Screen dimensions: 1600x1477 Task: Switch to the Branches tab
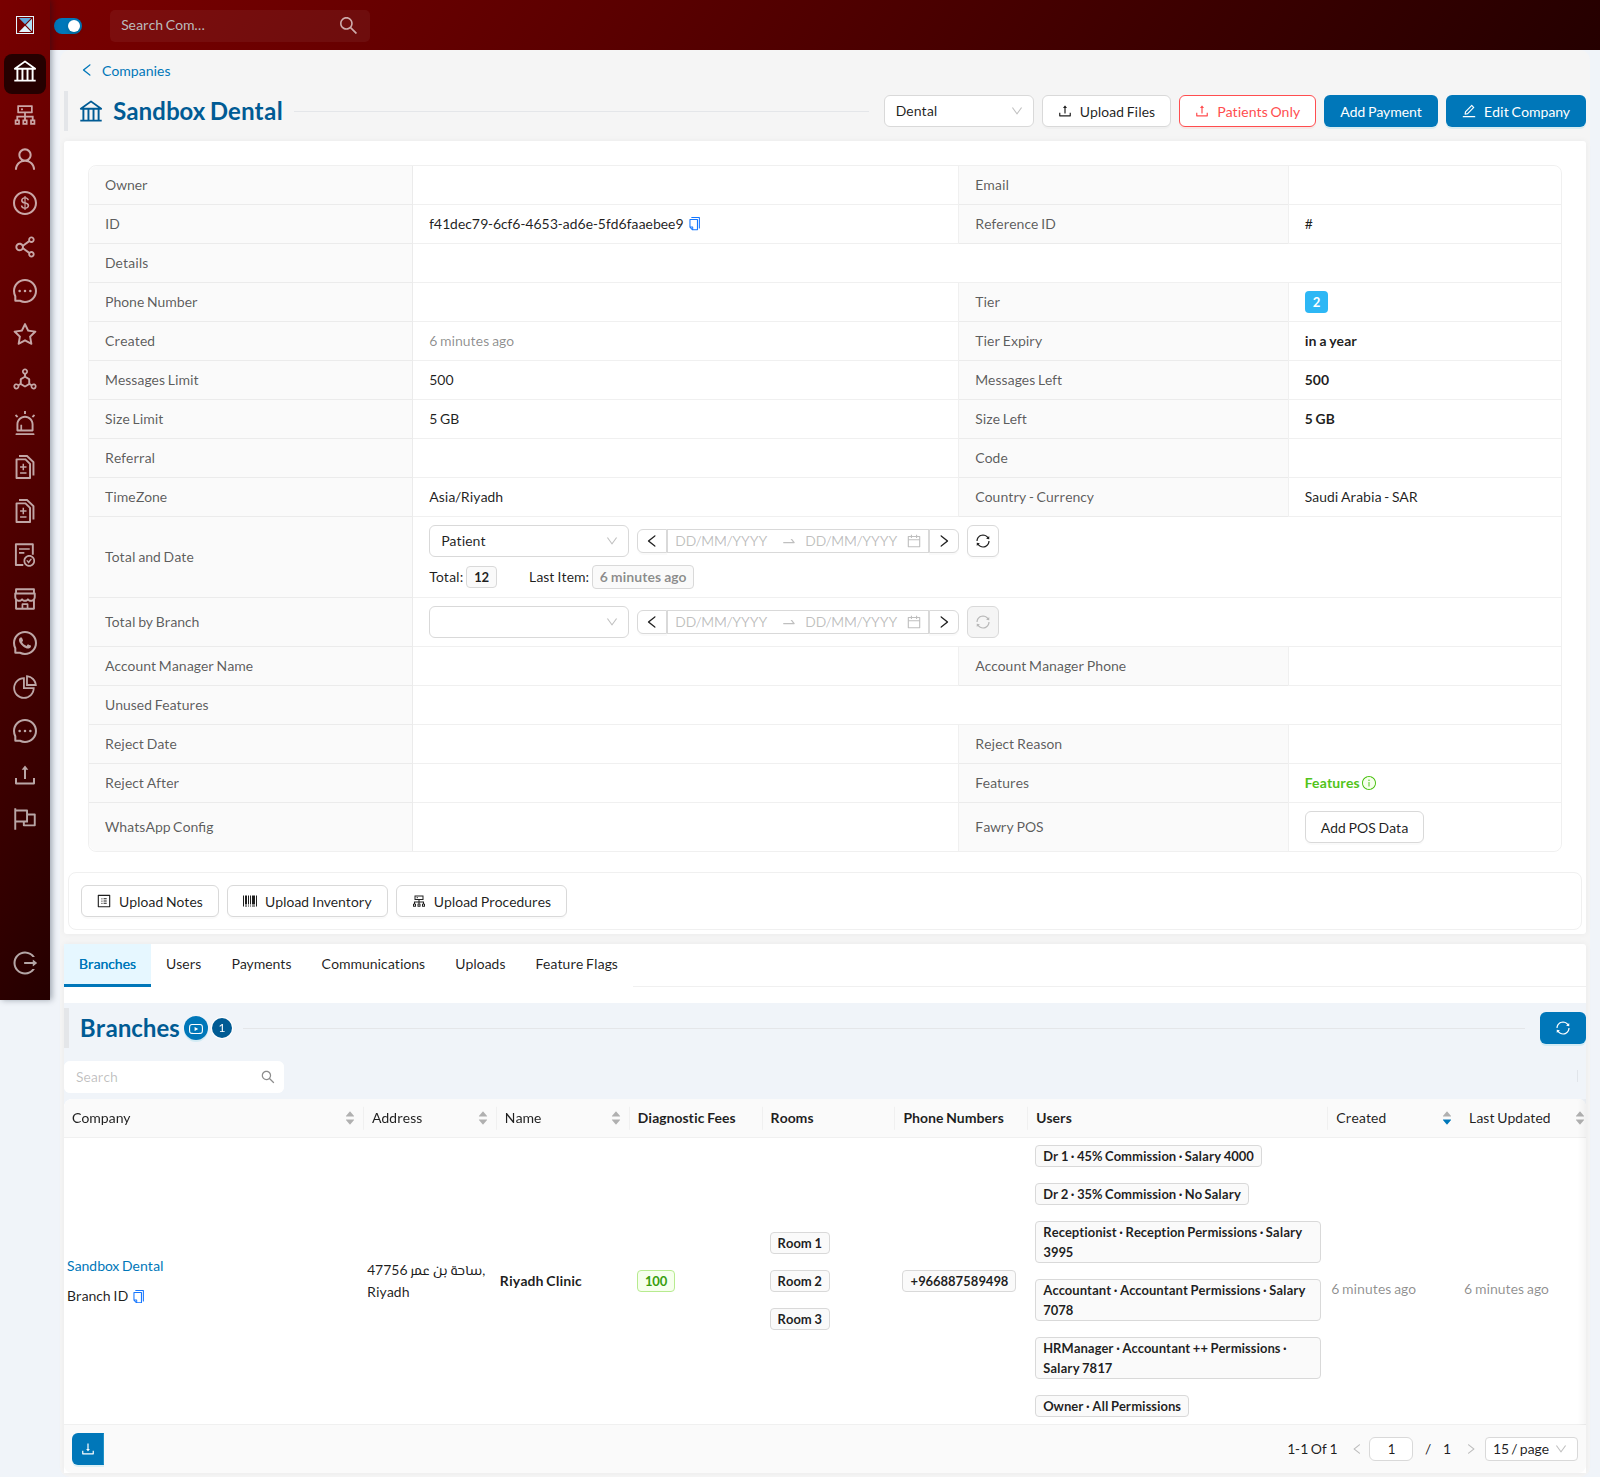pyautogui.click(x=107, y=964)
